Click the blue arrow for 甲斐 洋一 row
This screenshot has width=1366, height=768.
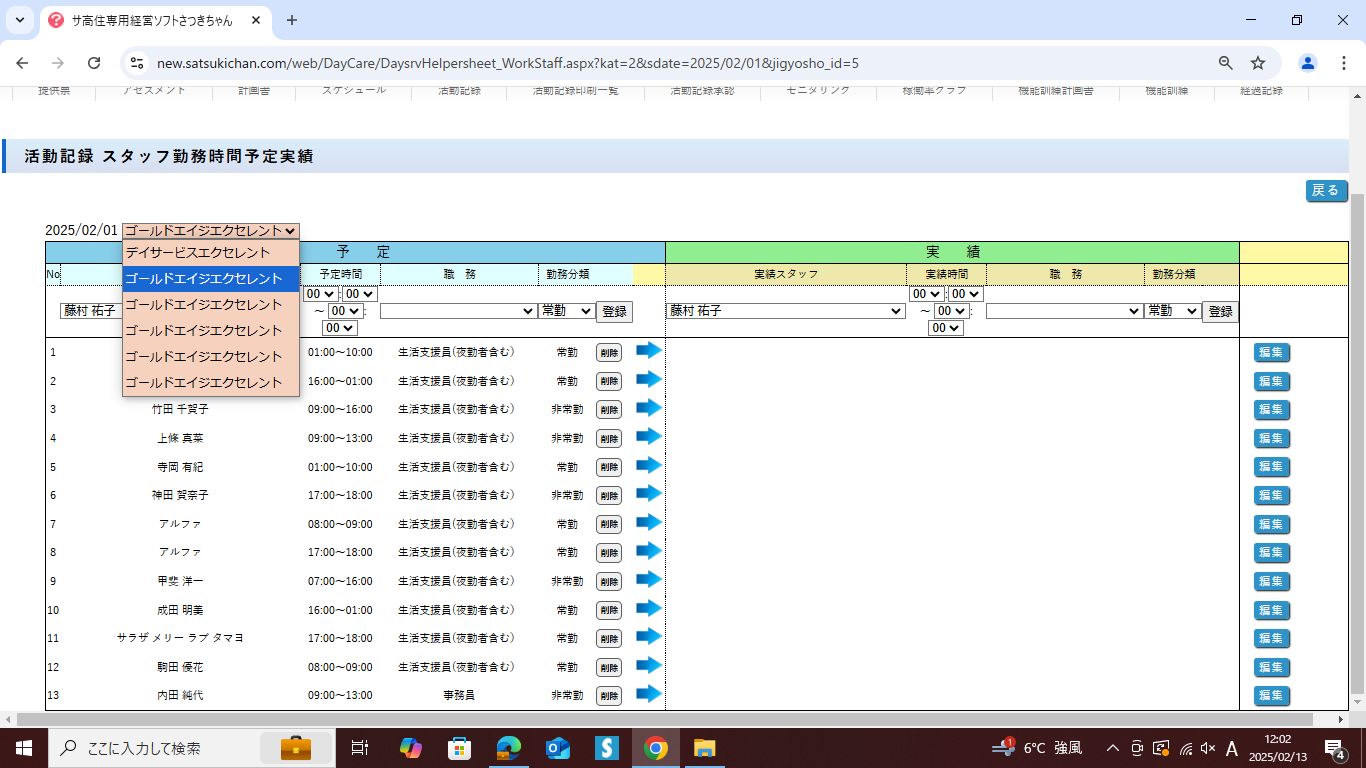pyautogui.click(x=649, y=580)
